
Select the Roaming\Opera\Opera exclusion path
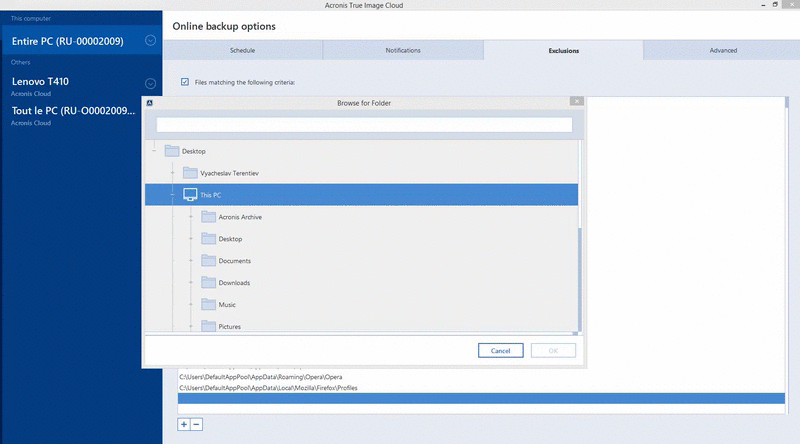[x=261, y=377]
